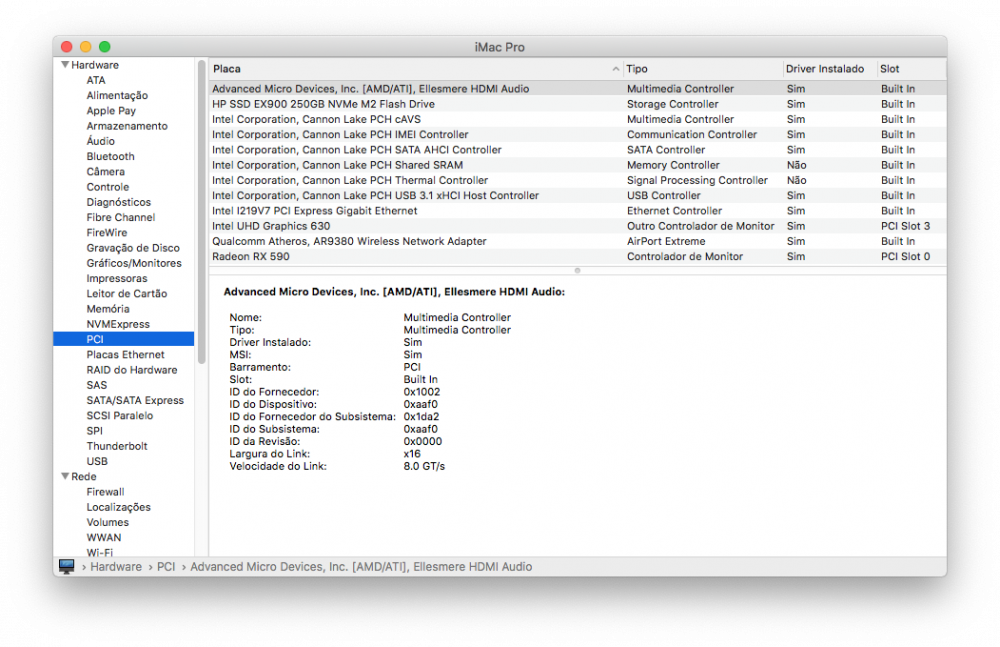
Task: Select Câmera in the sidebar
Action: 106,172
